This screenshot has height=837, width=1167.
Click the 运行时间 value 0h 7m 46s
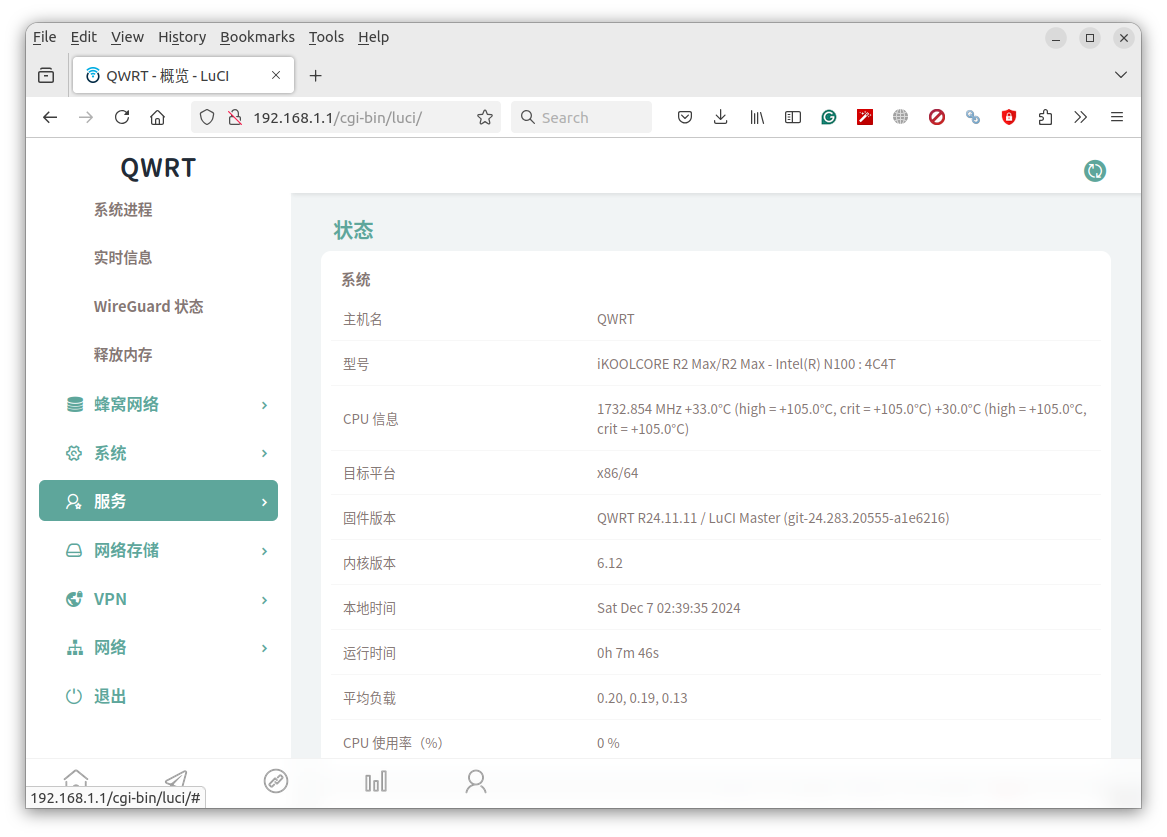[x=627, y=653]
